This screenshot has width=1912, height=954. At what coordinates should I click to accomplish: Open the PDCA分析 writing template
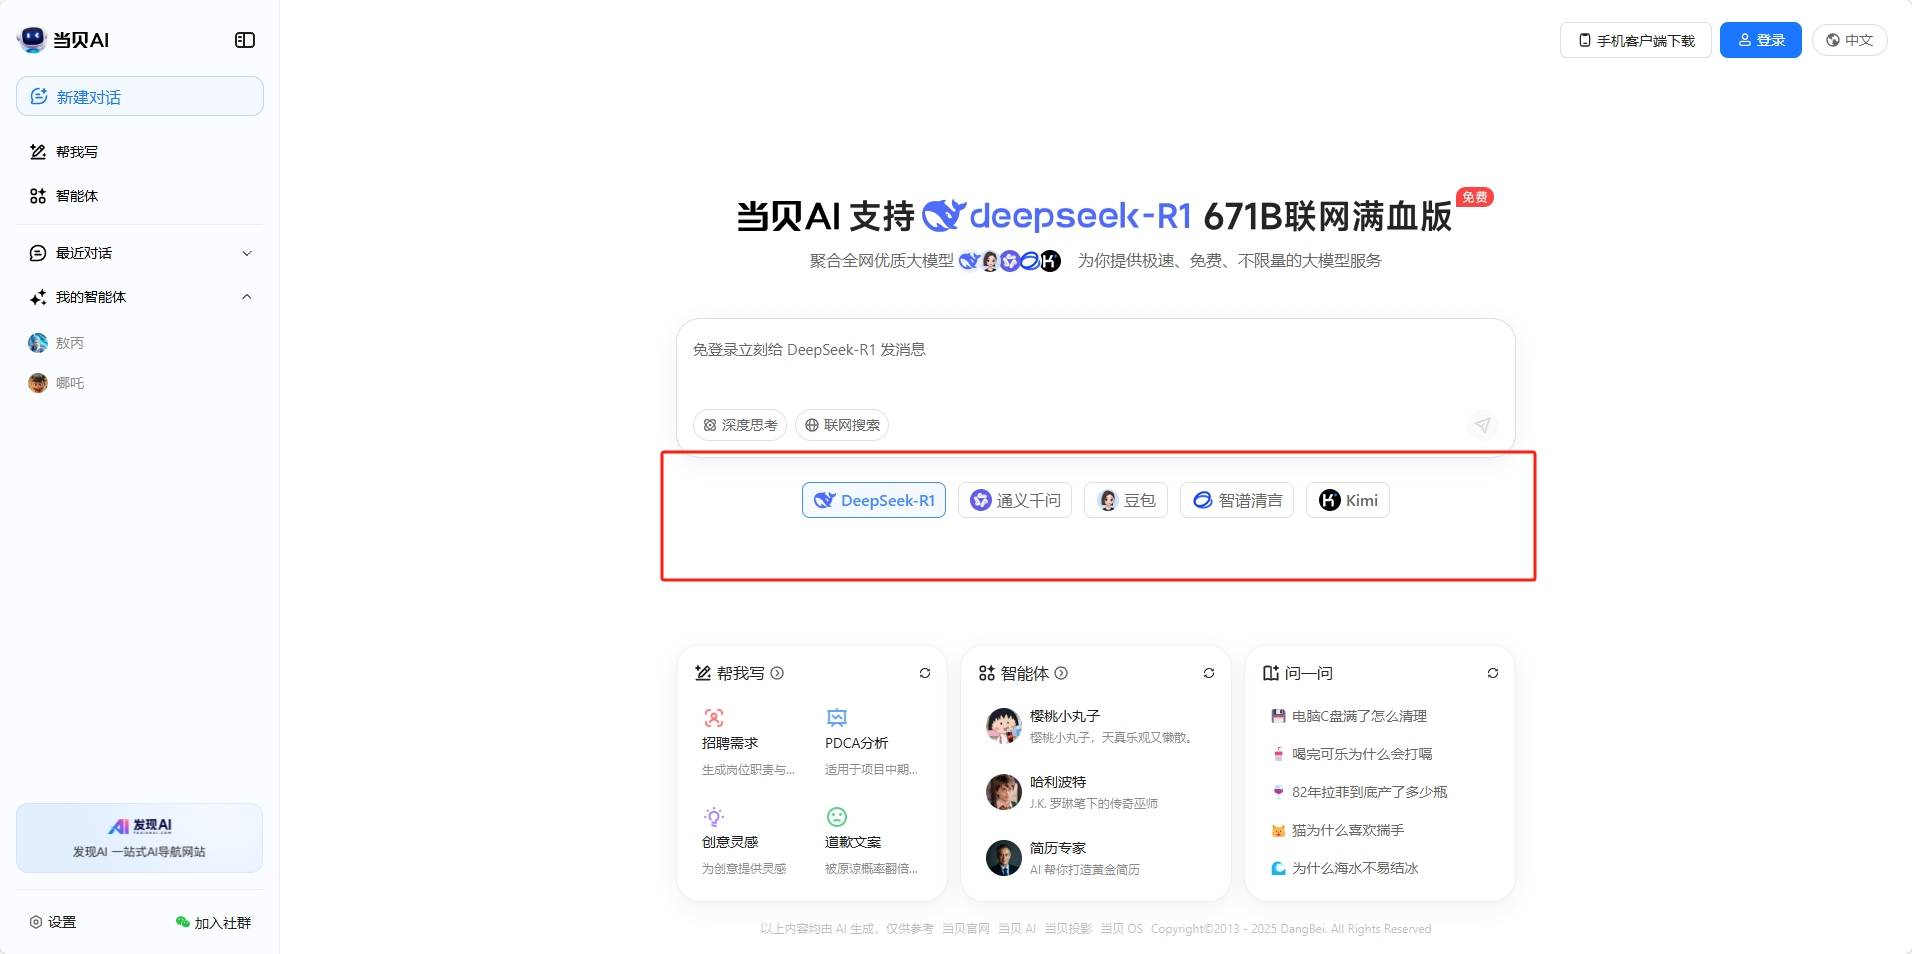click(872, 743)
